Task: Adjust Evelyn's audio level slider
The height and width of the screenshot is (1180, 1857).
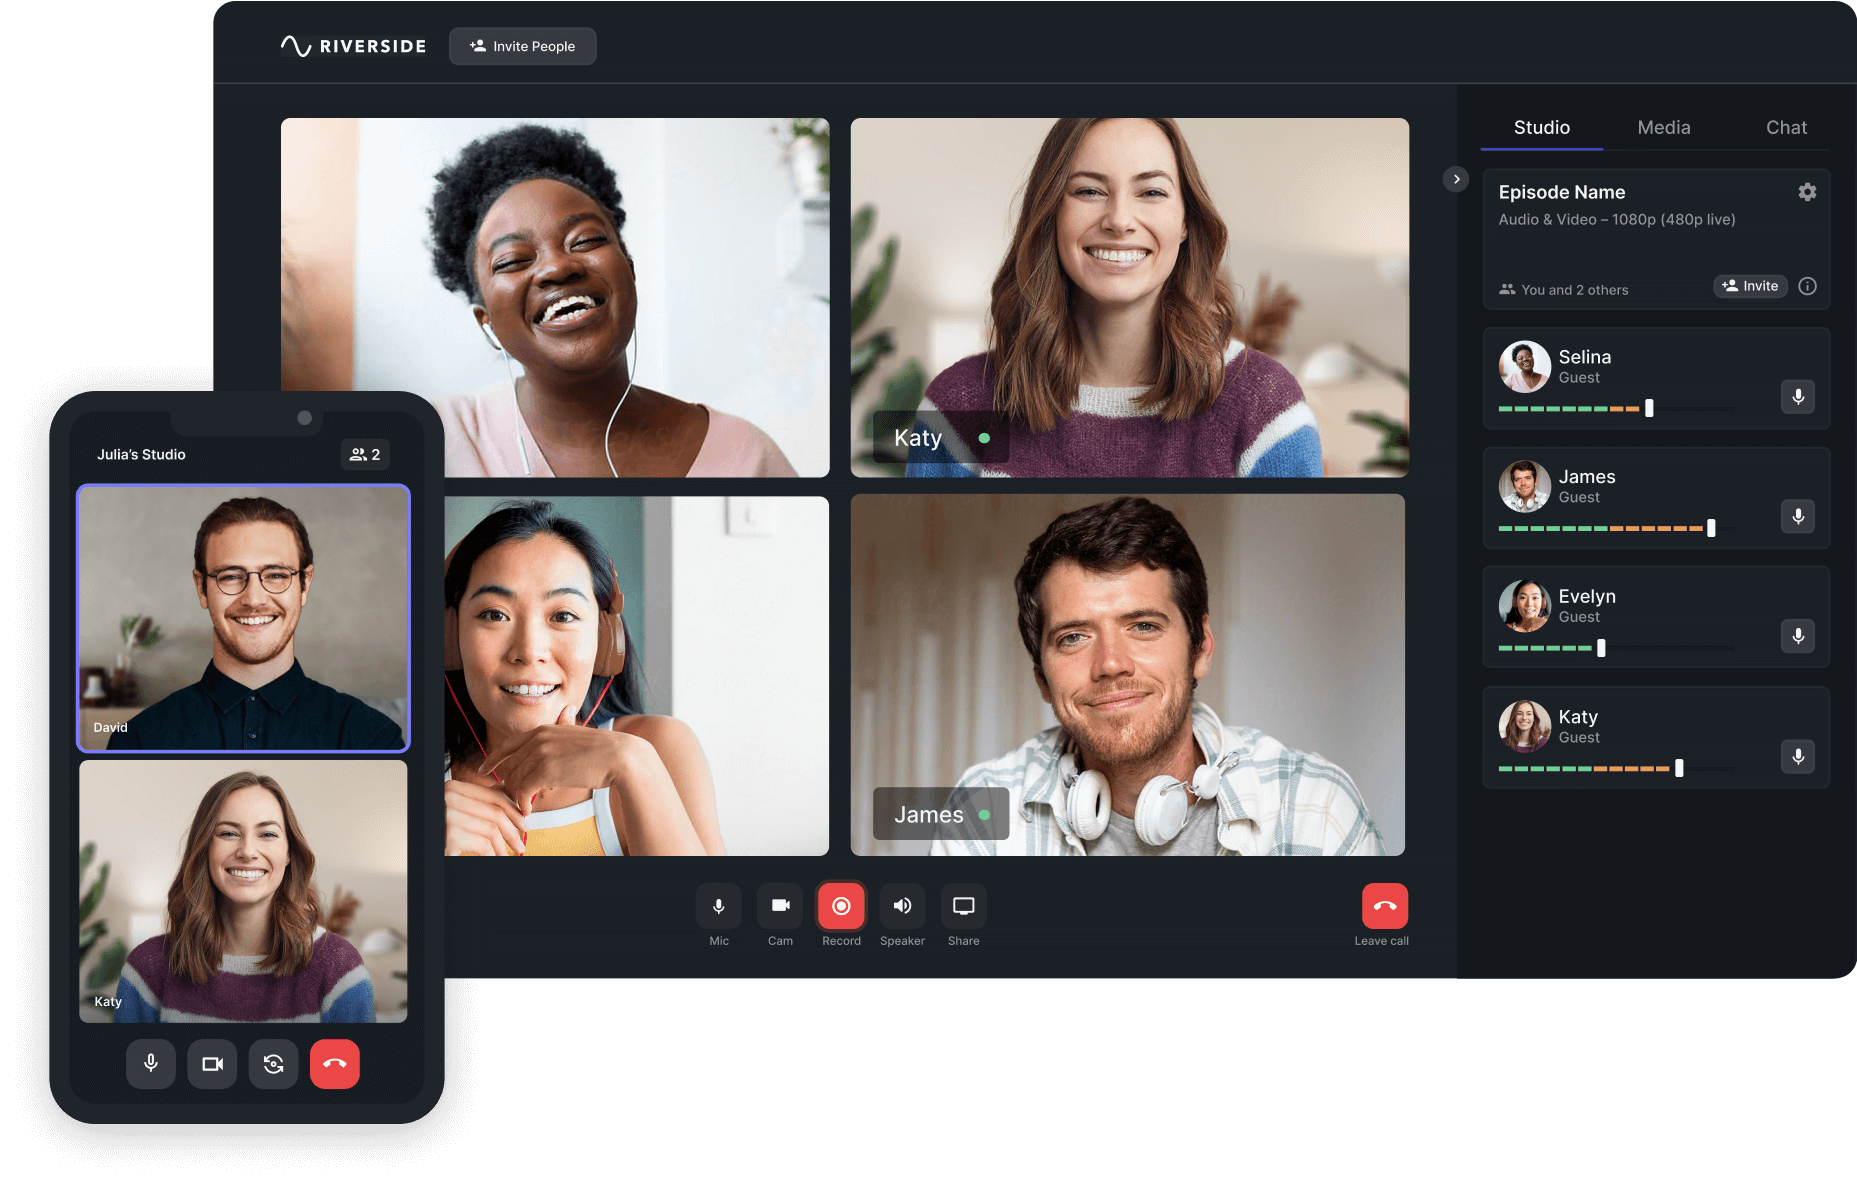Action: tap(1601, 648)
